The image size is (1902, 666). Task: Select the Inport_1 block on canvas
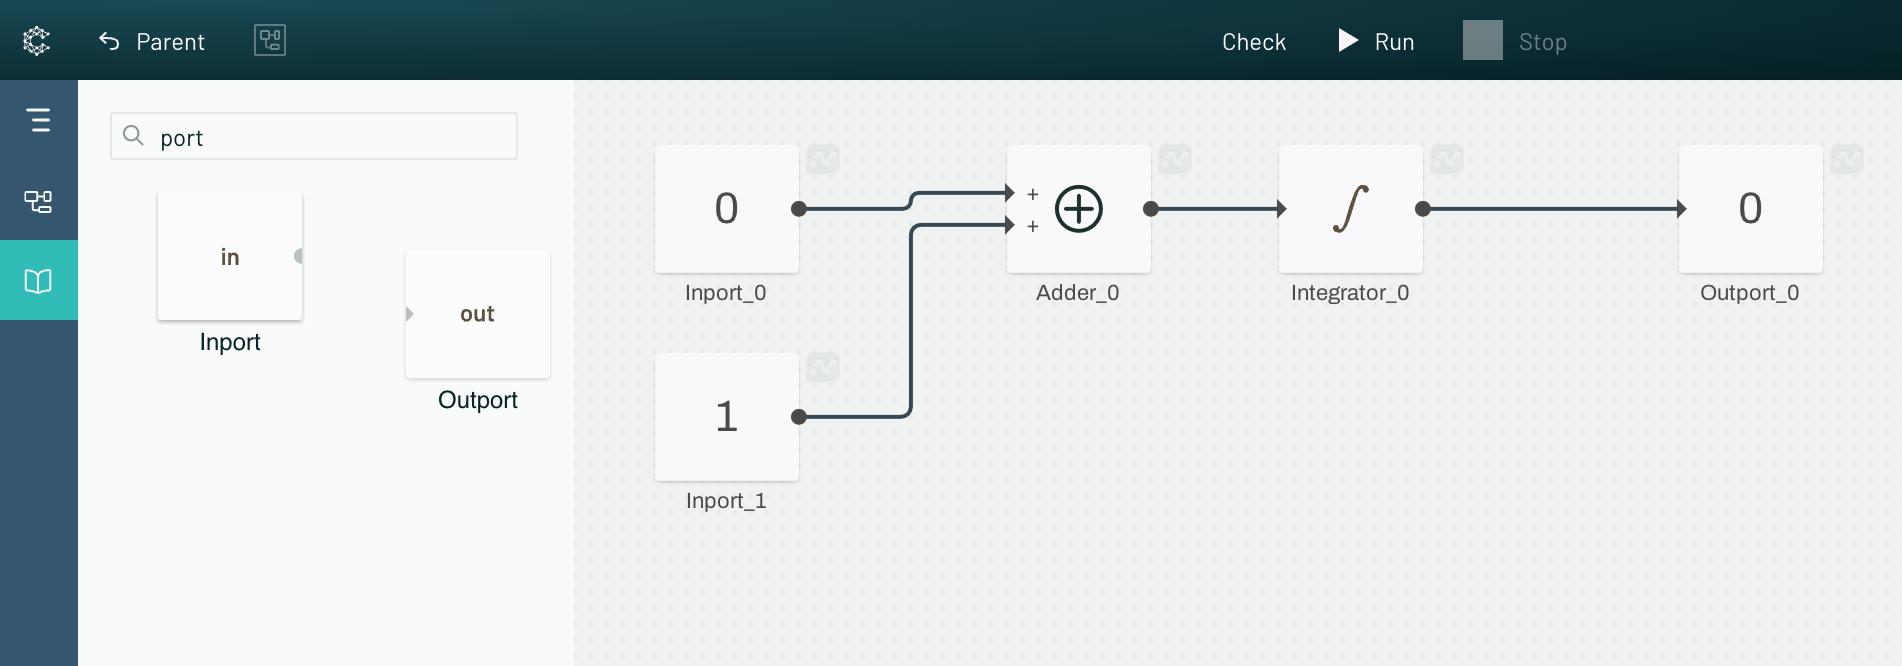coord(727,416)
